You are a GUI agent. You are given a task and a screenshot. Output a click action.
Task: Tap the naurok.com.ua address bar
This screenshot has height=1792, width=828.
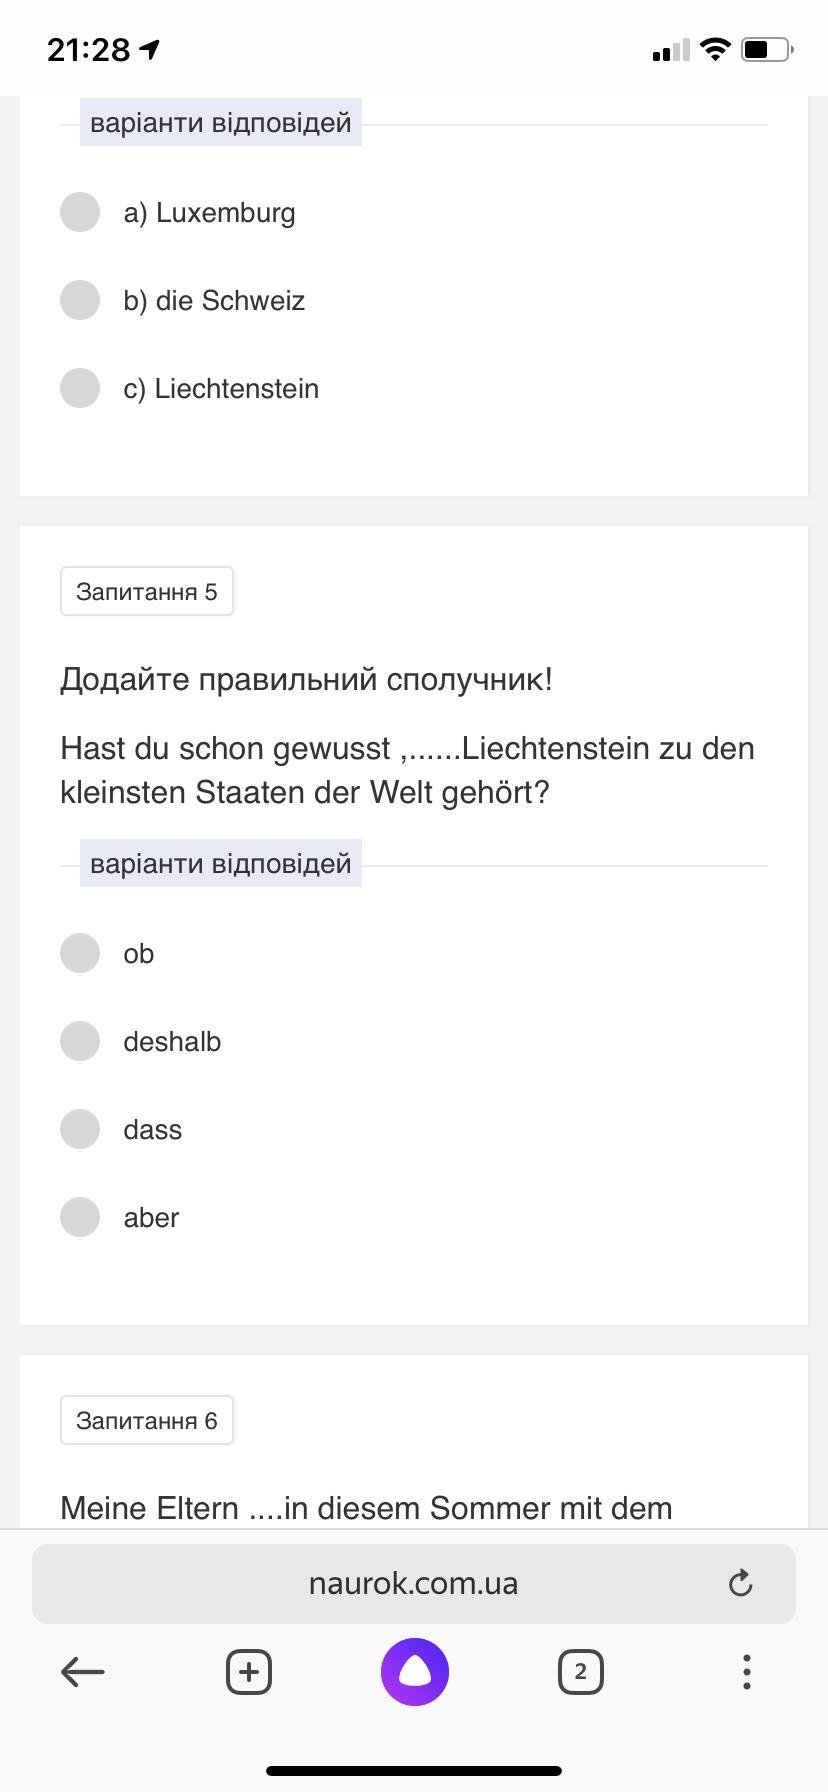(x=413, y=1583)
